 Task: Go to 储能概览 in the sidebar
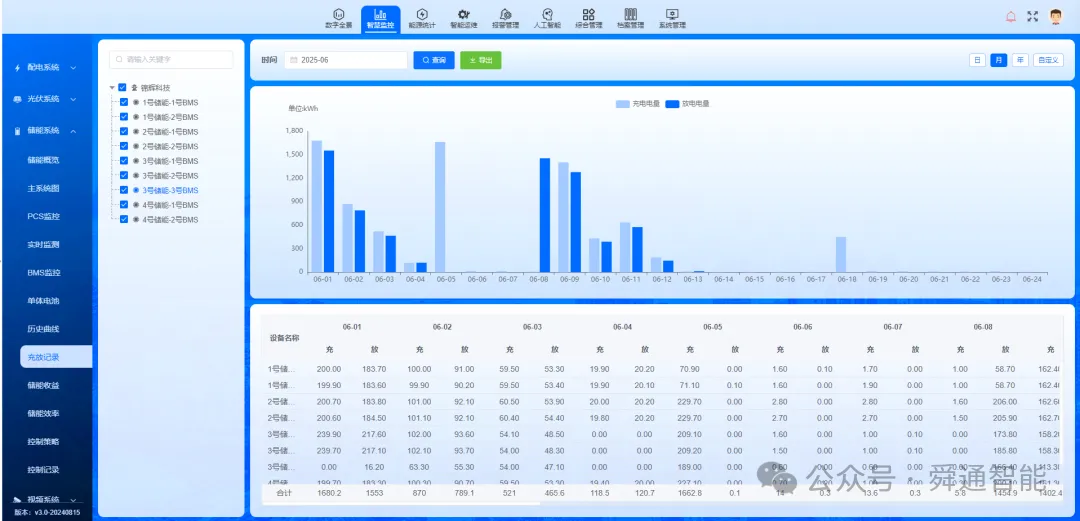(x=43, y=160)
